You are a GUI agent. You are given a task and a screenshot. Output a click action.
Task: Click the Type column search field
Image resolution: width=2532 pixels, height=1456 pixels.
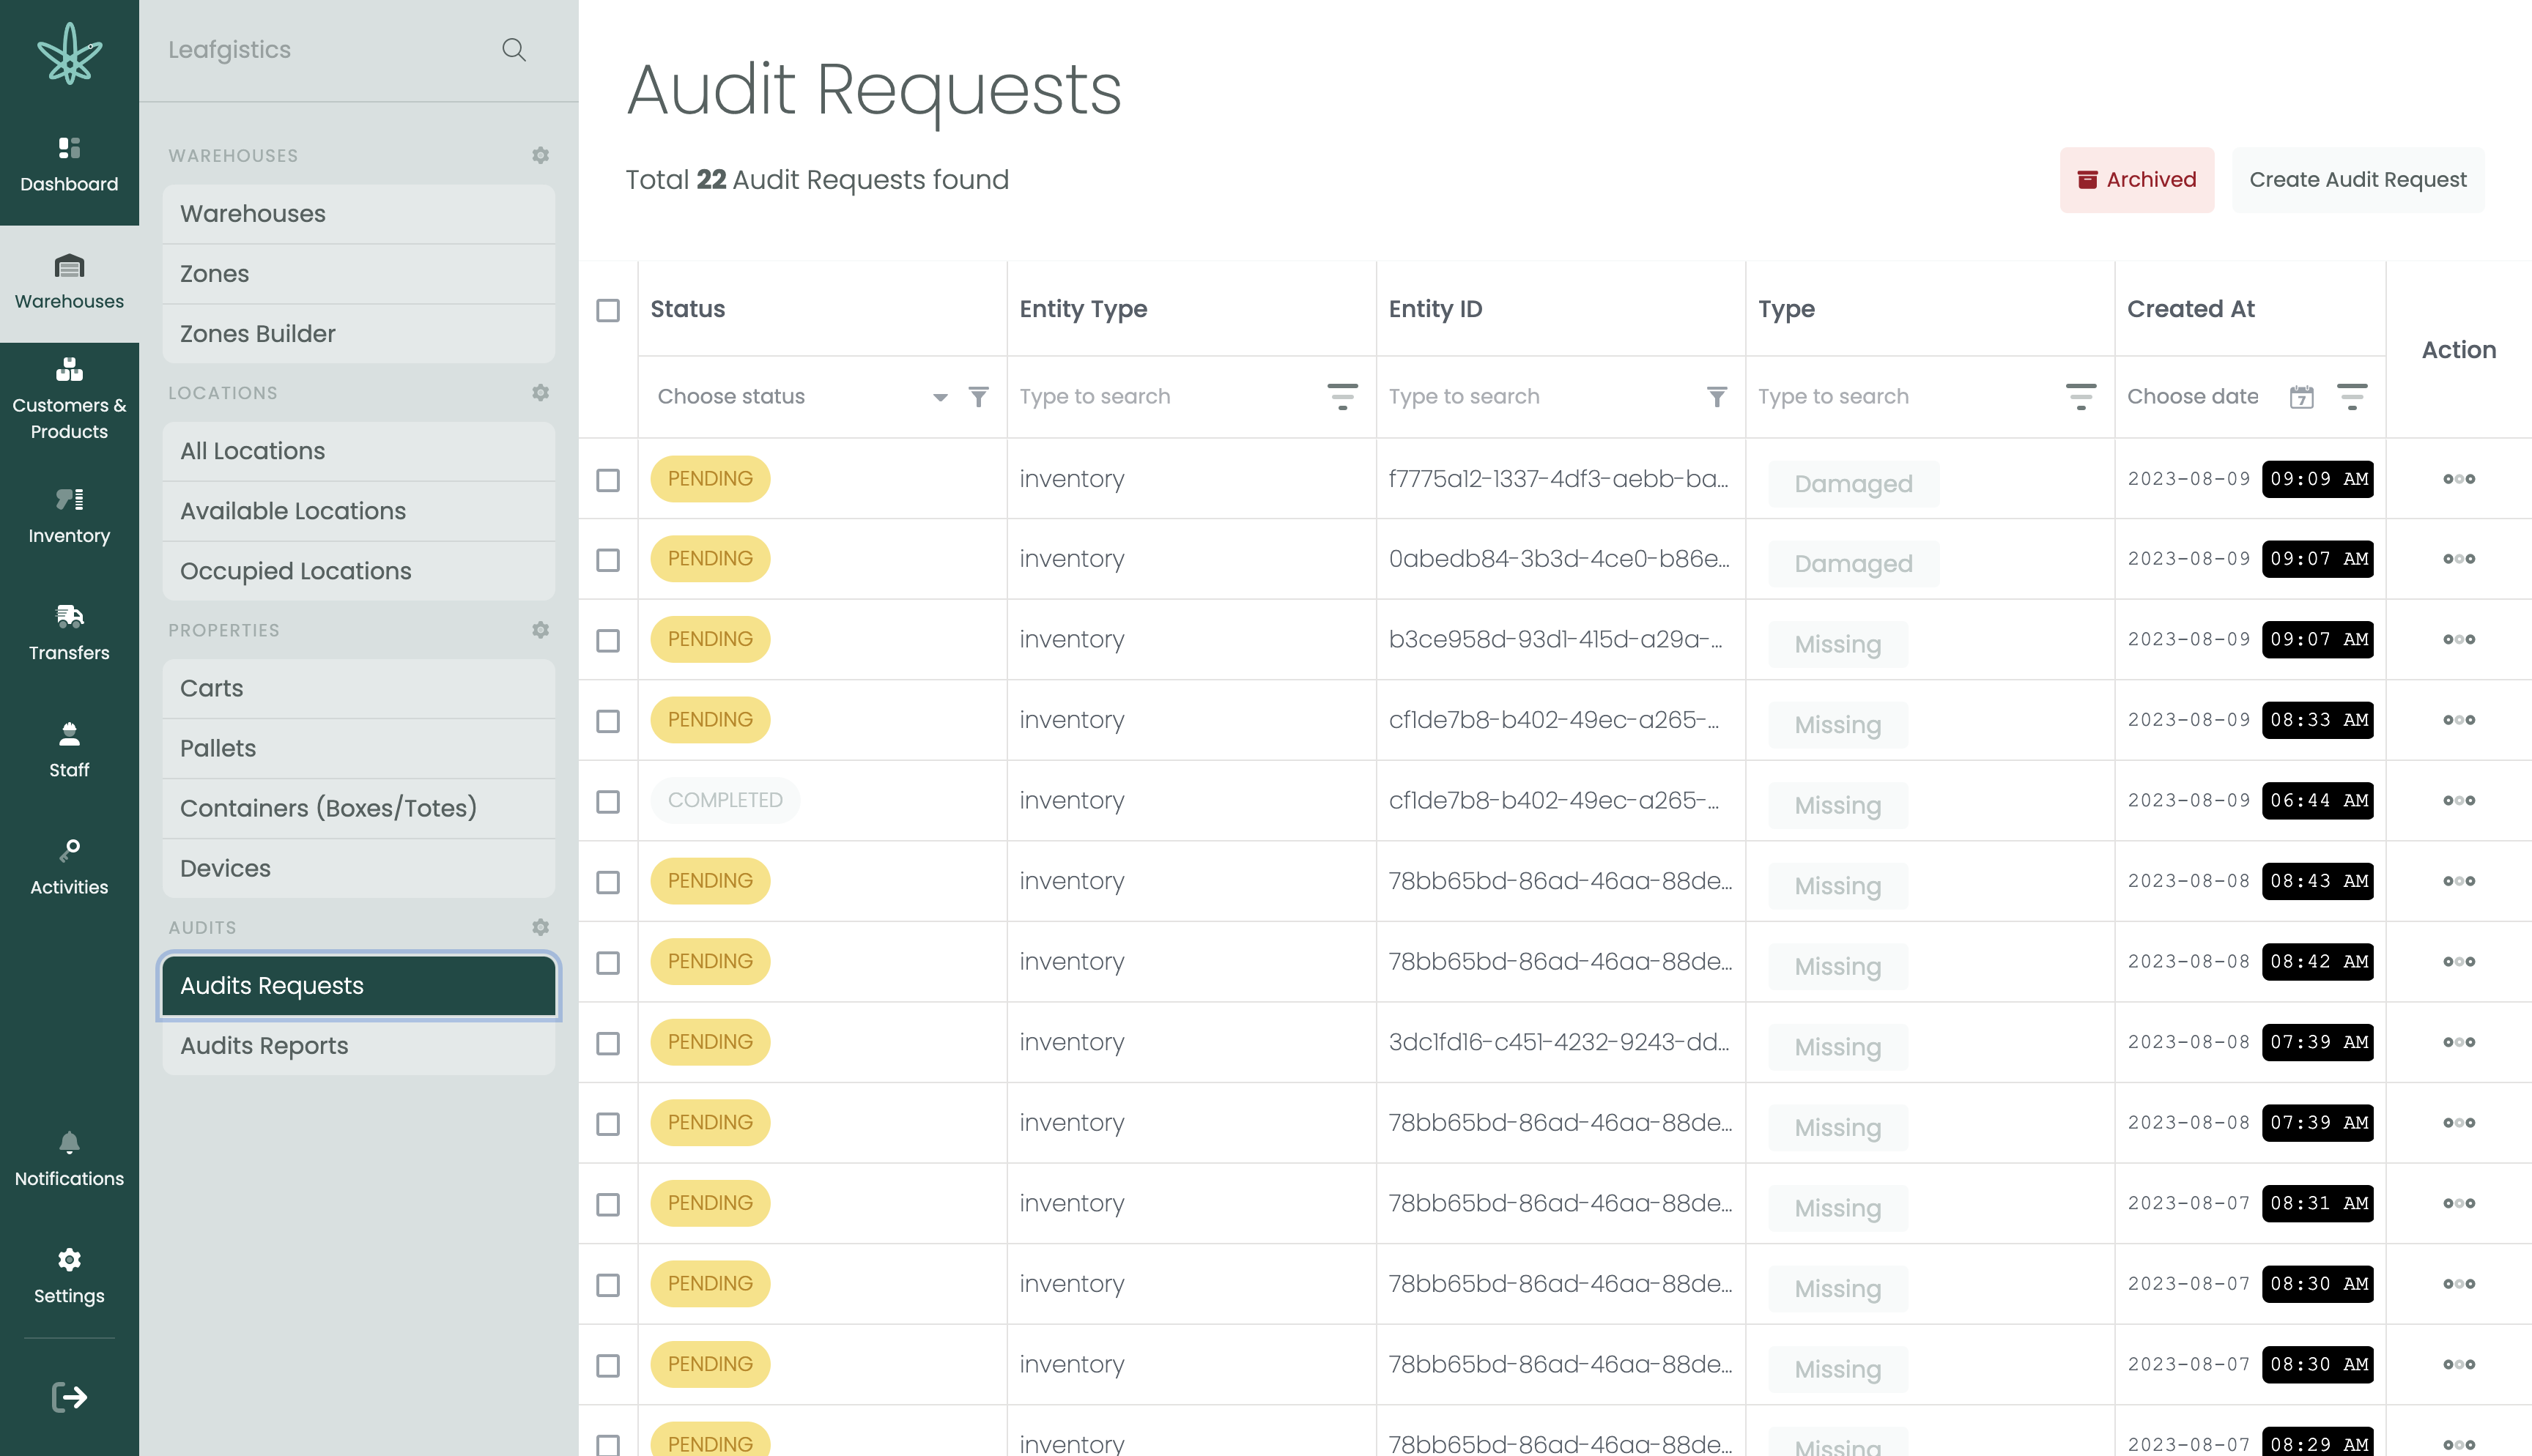[1904, 397]
